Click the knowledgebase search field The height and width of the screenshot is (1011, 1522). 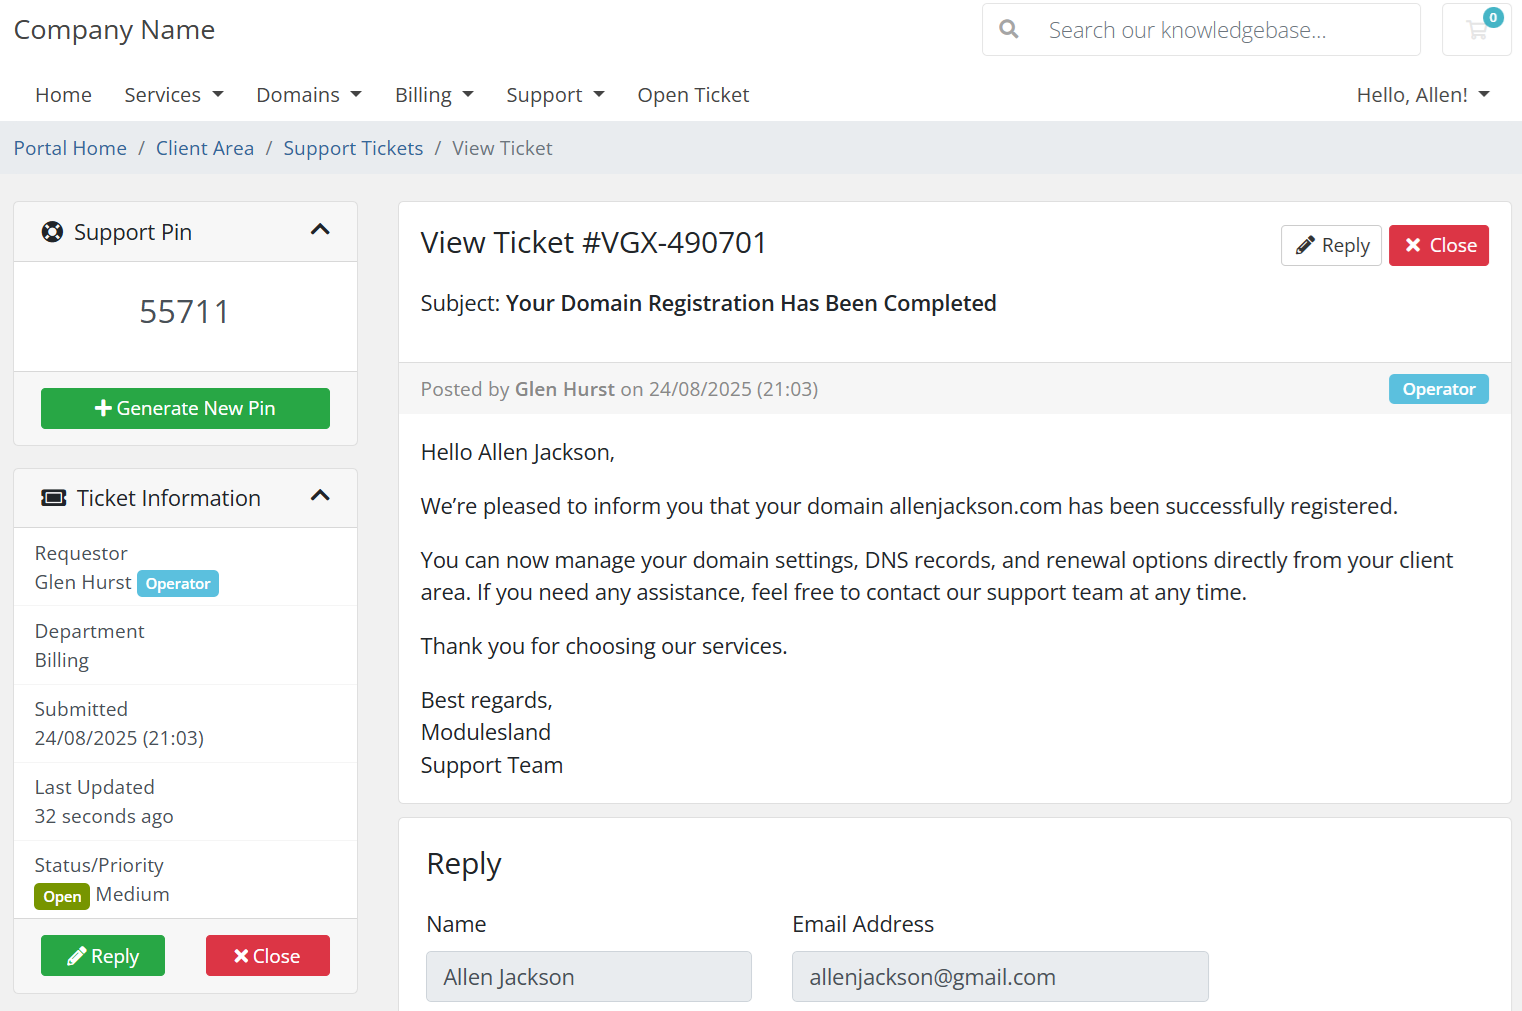click(x=1201, y=30)
